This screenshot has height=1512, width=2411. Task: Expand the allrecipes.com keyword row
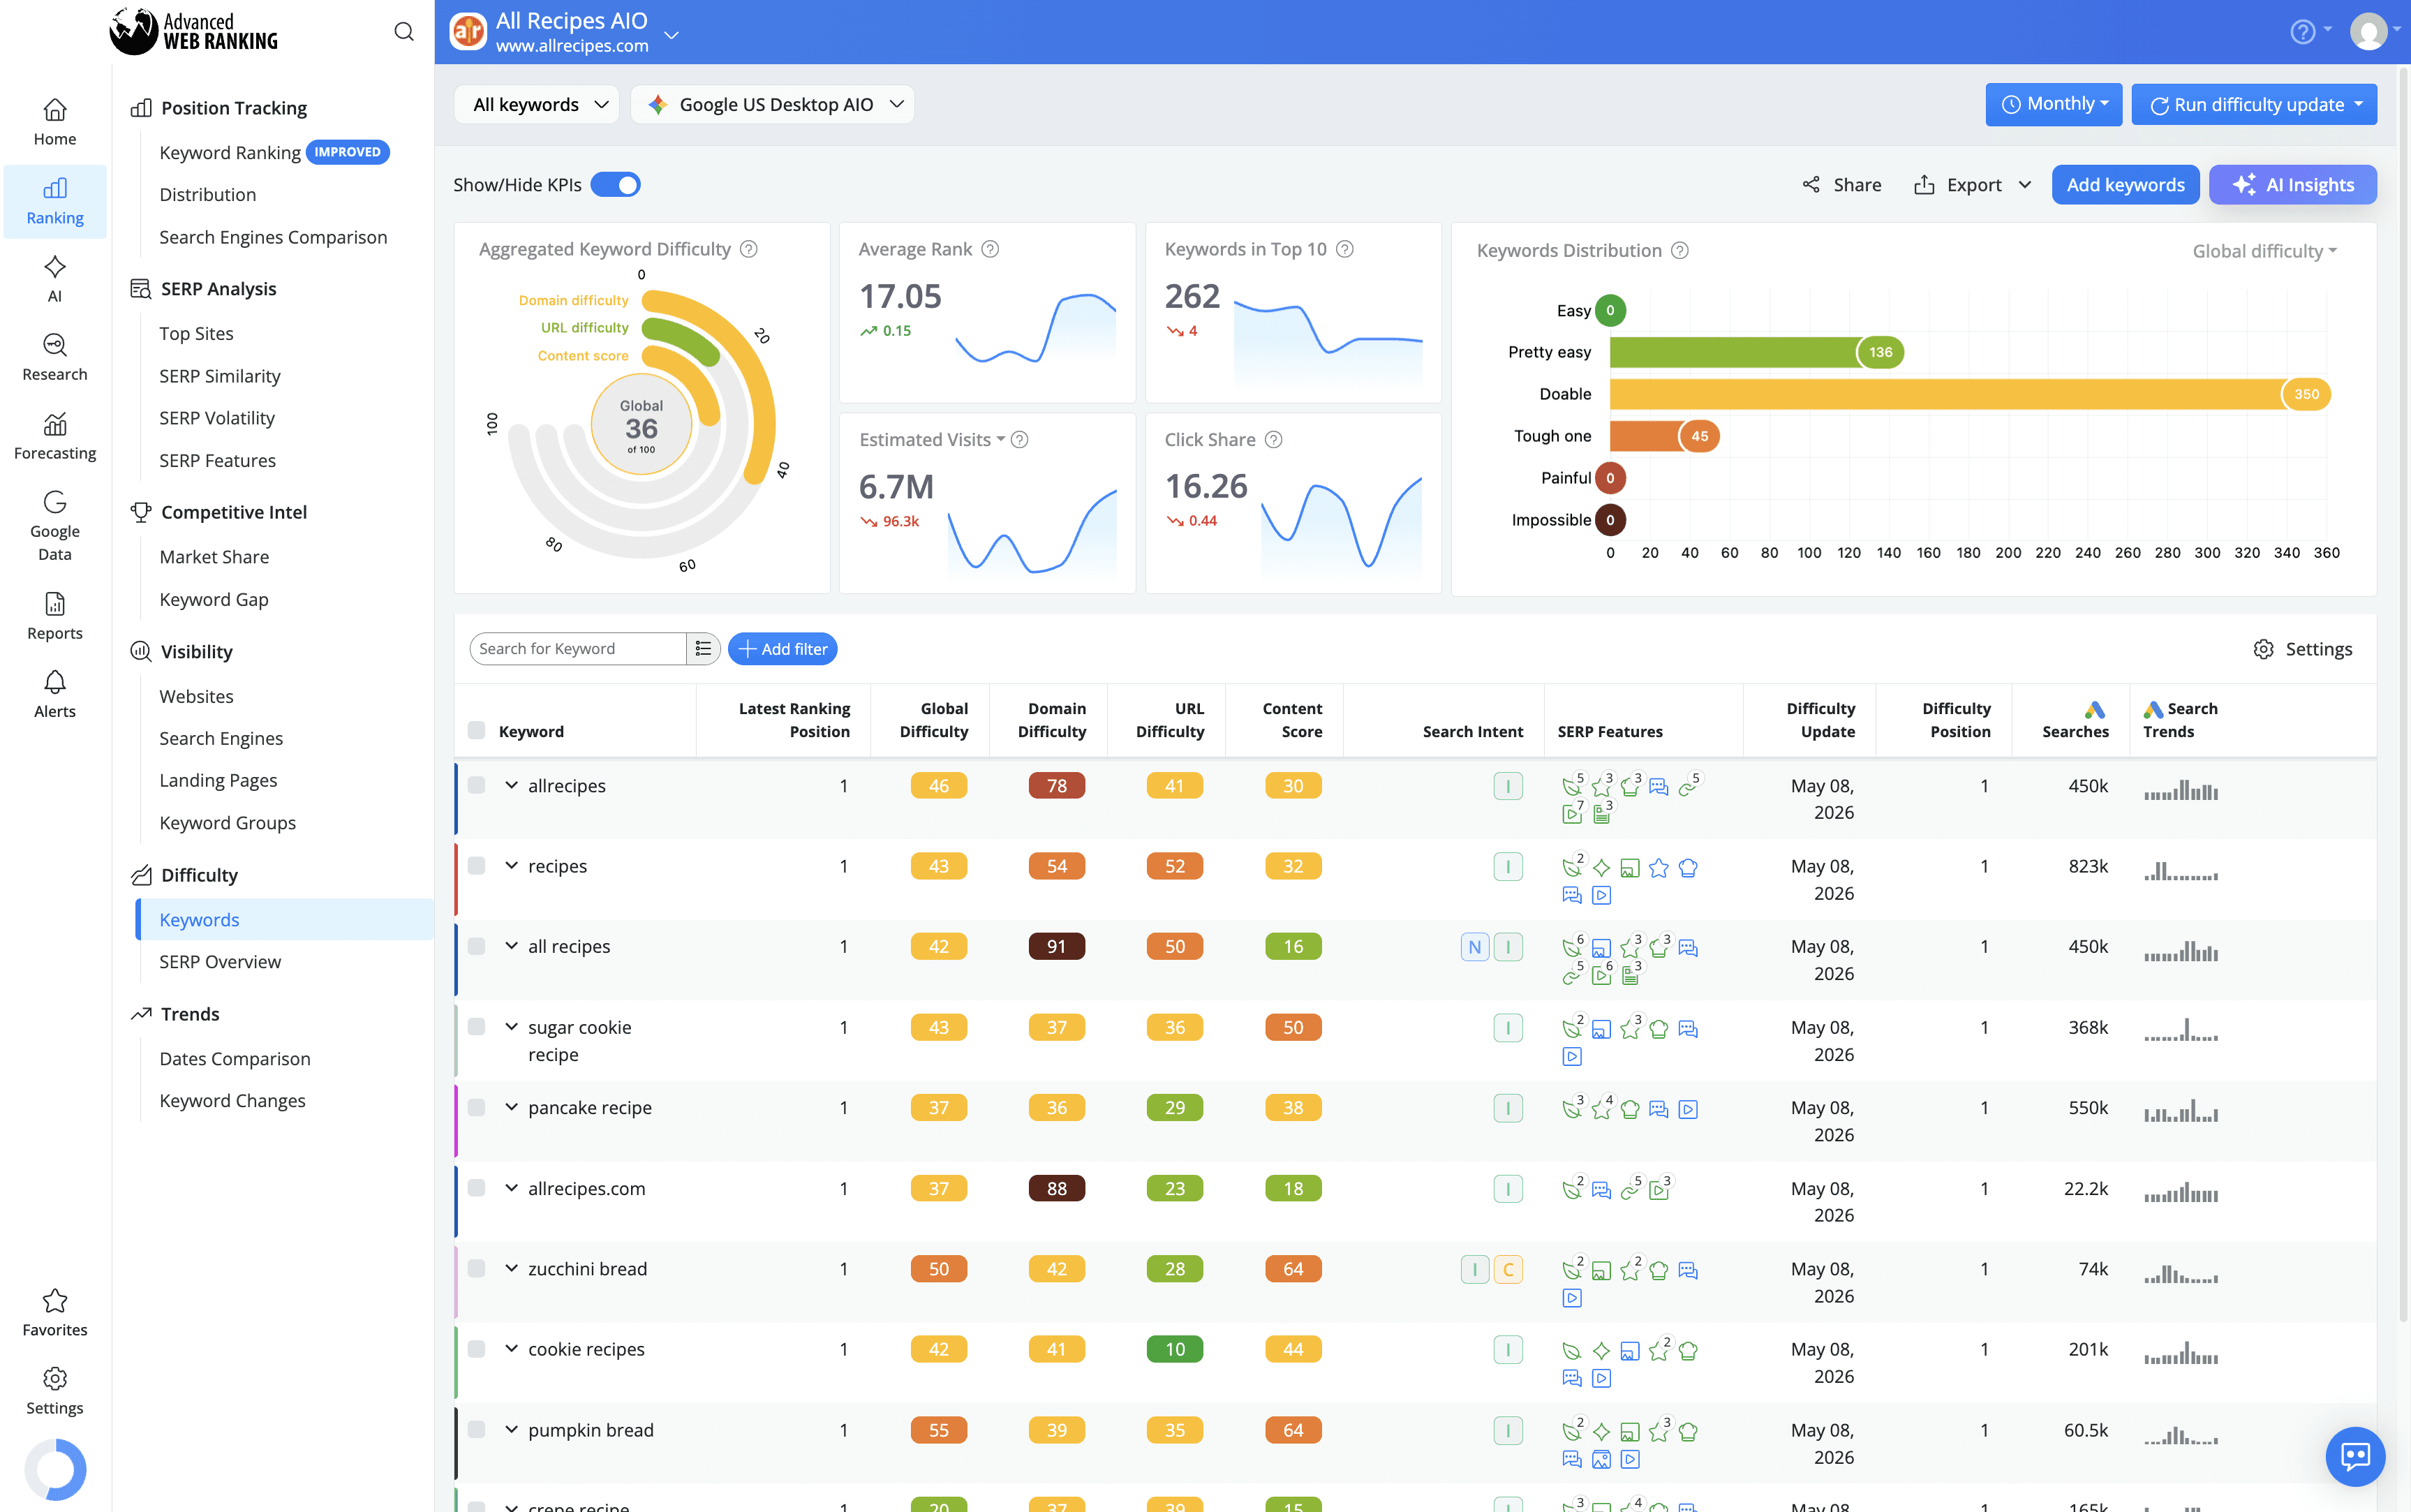tap(511, 1188)
